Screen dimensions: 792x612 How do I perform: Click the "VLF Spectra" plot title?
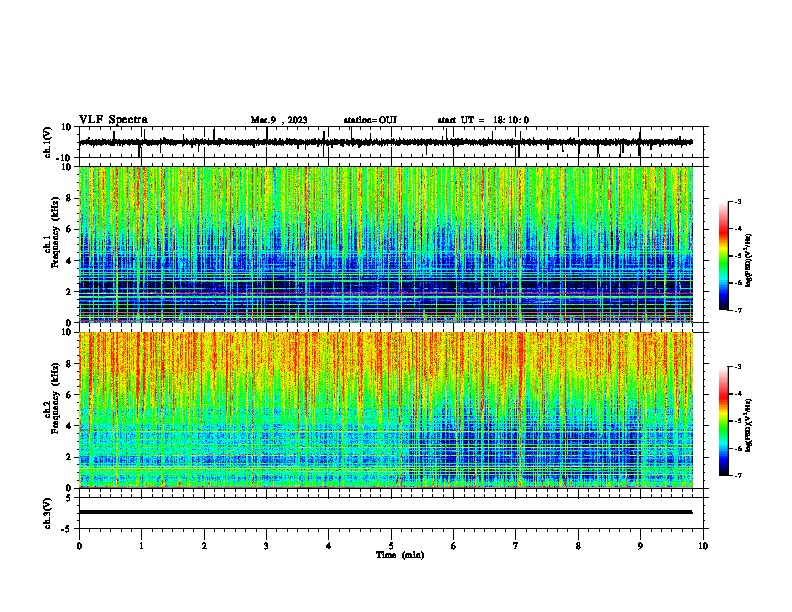pyautogui.click(x=113, y=120)
